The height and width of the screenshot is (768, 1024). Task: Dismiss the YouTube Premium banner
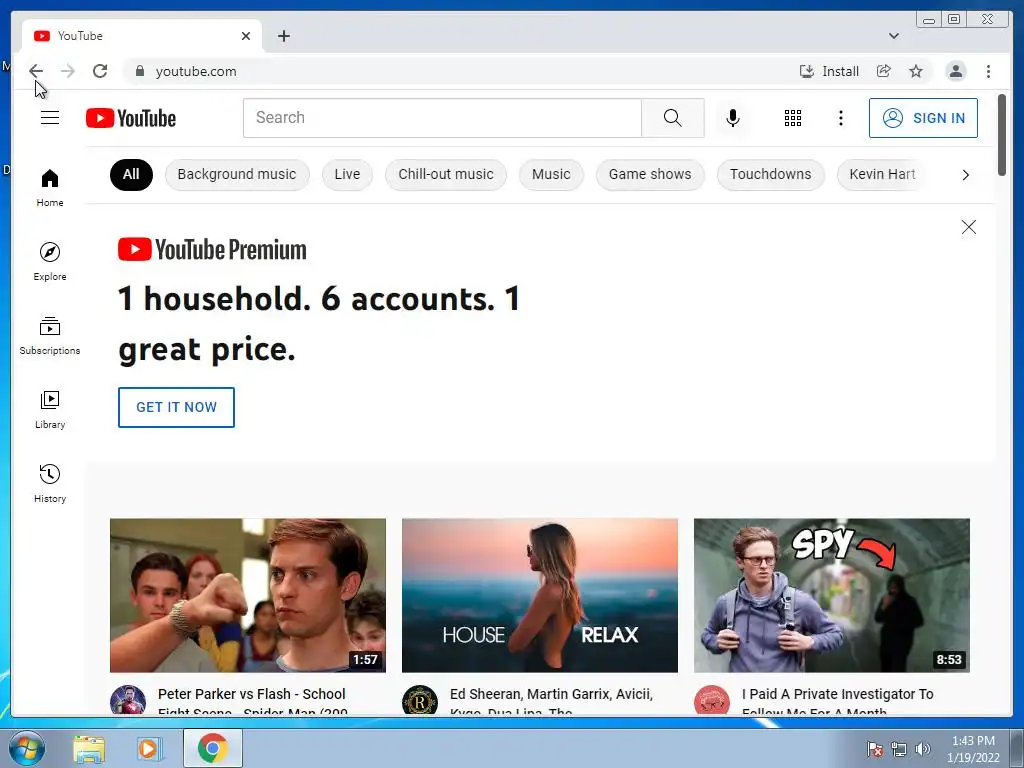[968, 227]
